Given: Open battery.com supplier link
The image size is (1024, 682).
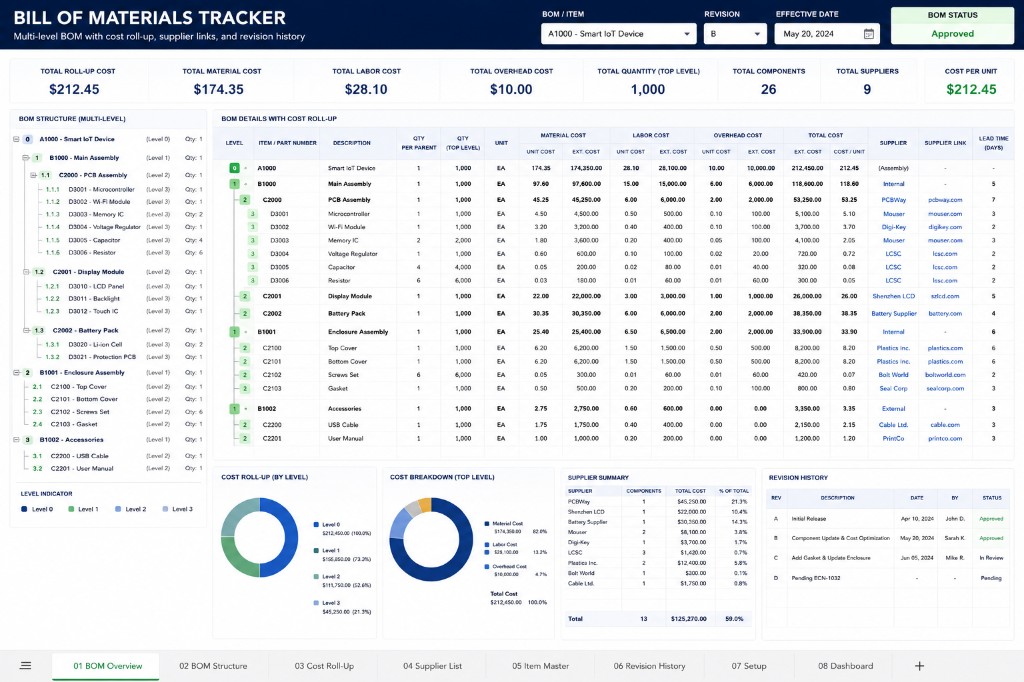Looking at the screenshot, I should [945, 314].
